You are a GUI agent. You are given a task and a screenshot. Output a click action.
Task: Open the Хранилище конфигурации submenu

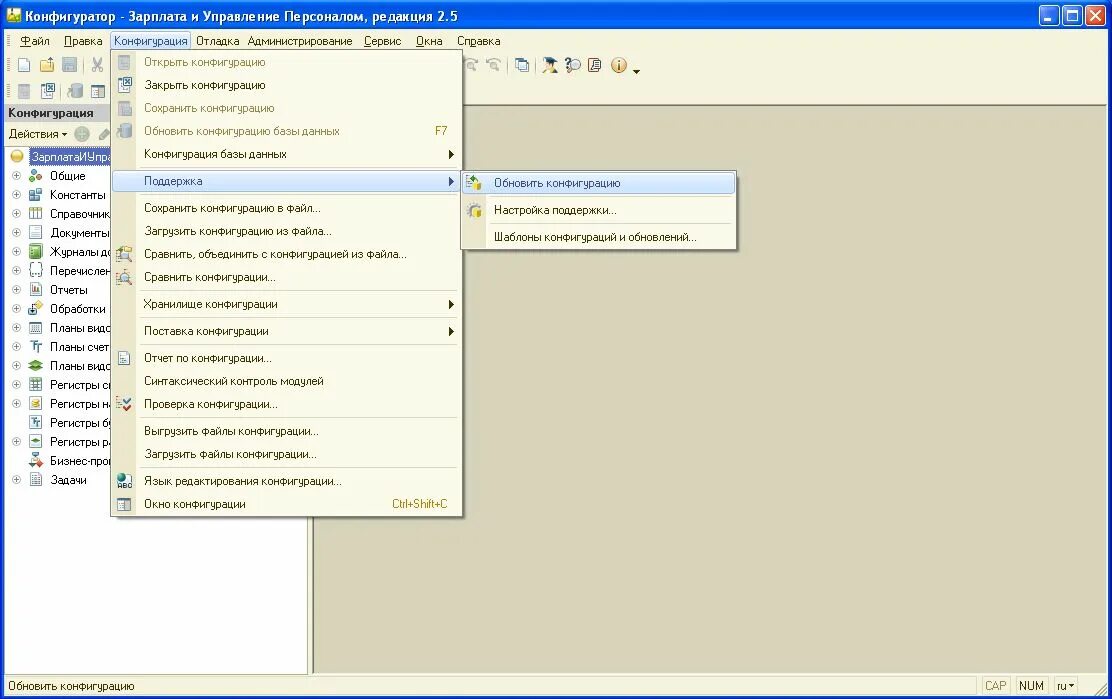pos(287,304)
